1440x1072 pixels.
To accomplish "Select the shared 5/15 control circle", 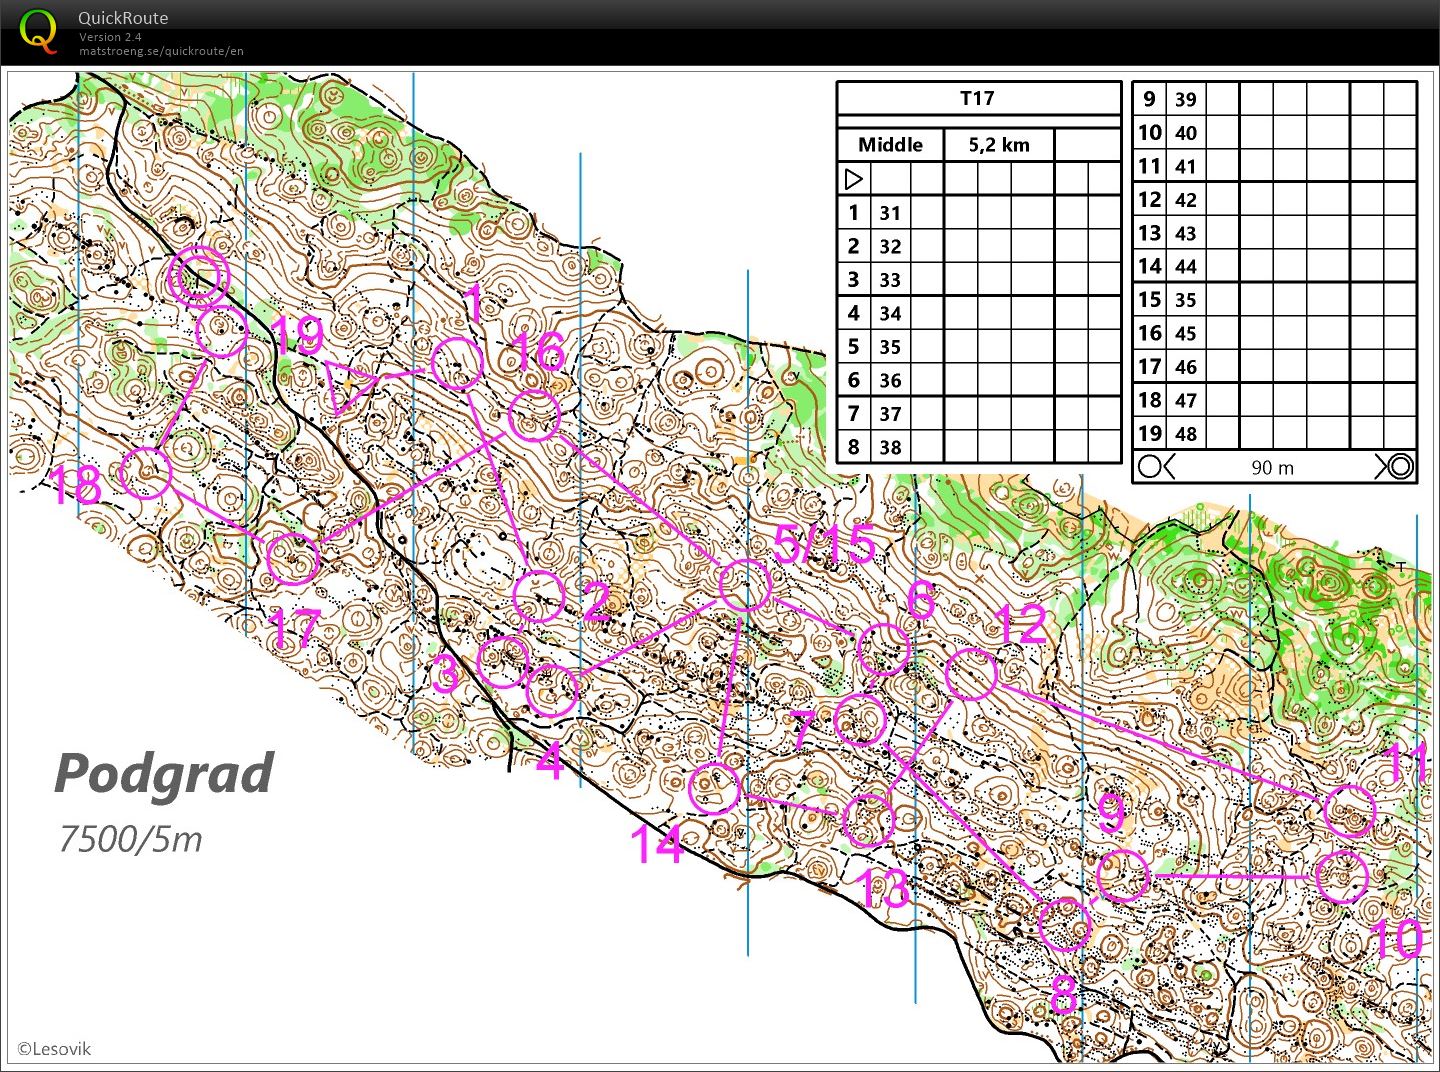I will click(x=745, y=585).
